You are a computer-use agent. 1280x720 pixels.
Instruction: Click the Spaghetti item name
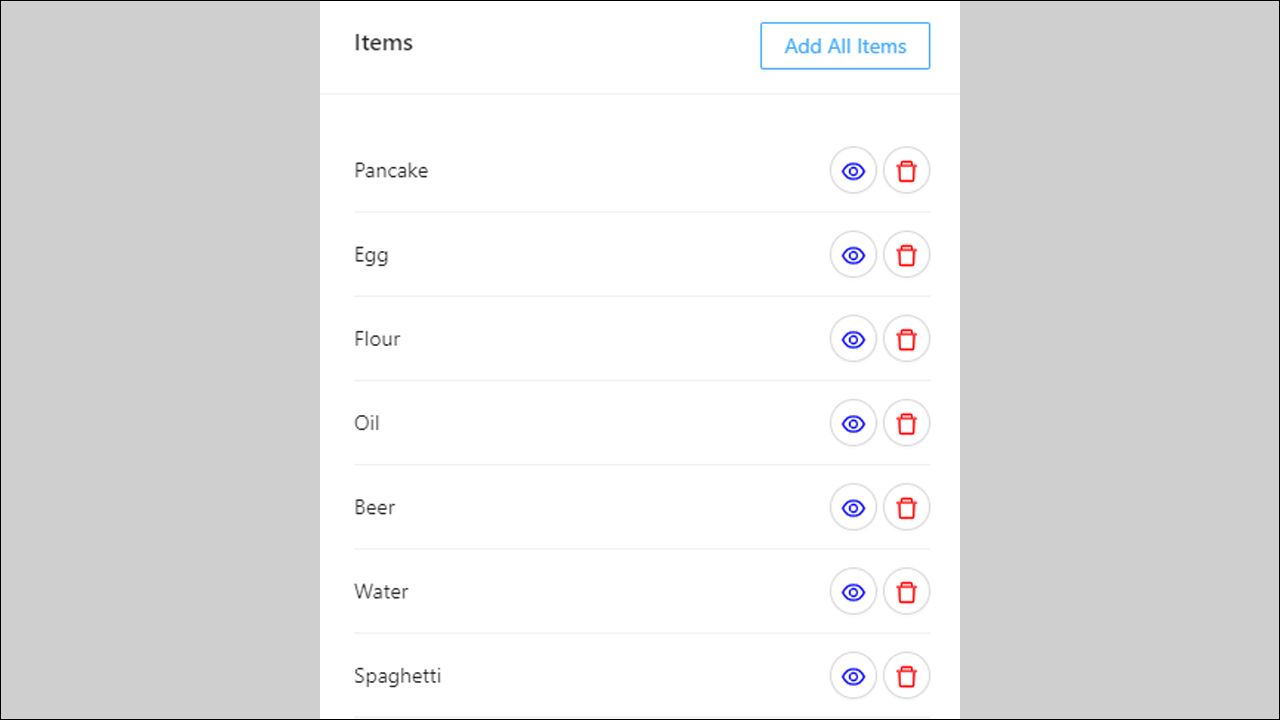click(397, 676)
